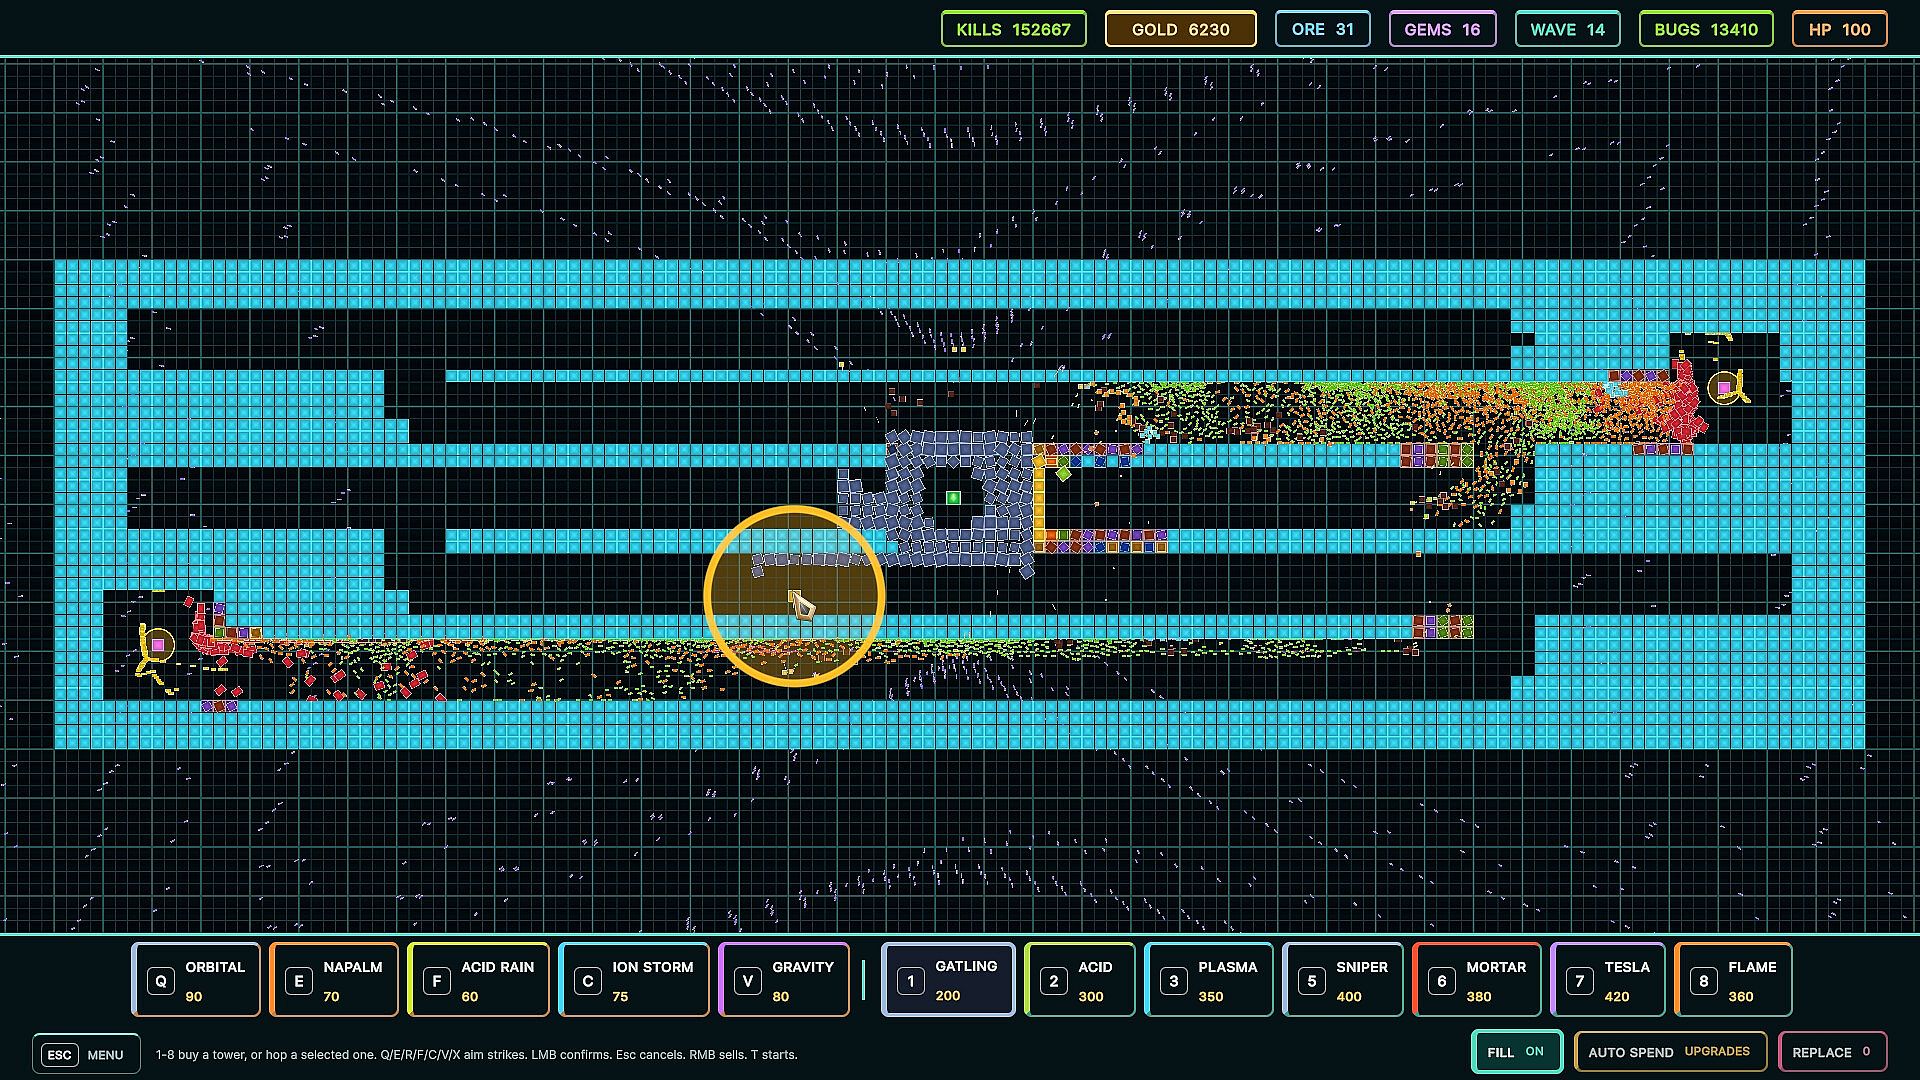Pick the Tesla tower
1920x1080 pixels.
click(x=1608, y=980)
